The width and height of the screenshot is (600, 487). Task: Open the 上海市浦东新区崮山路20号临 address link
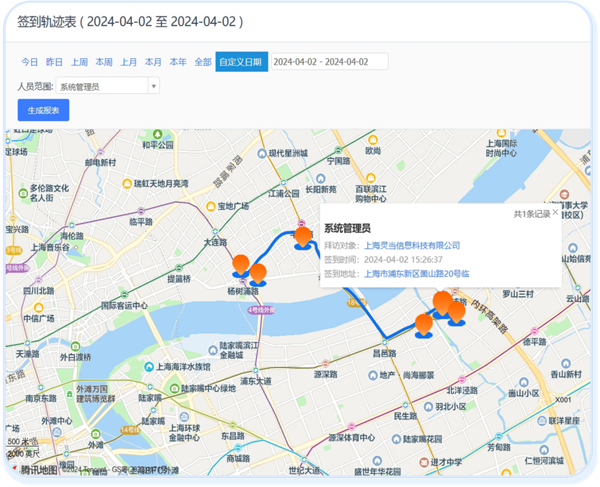(419, 272)
